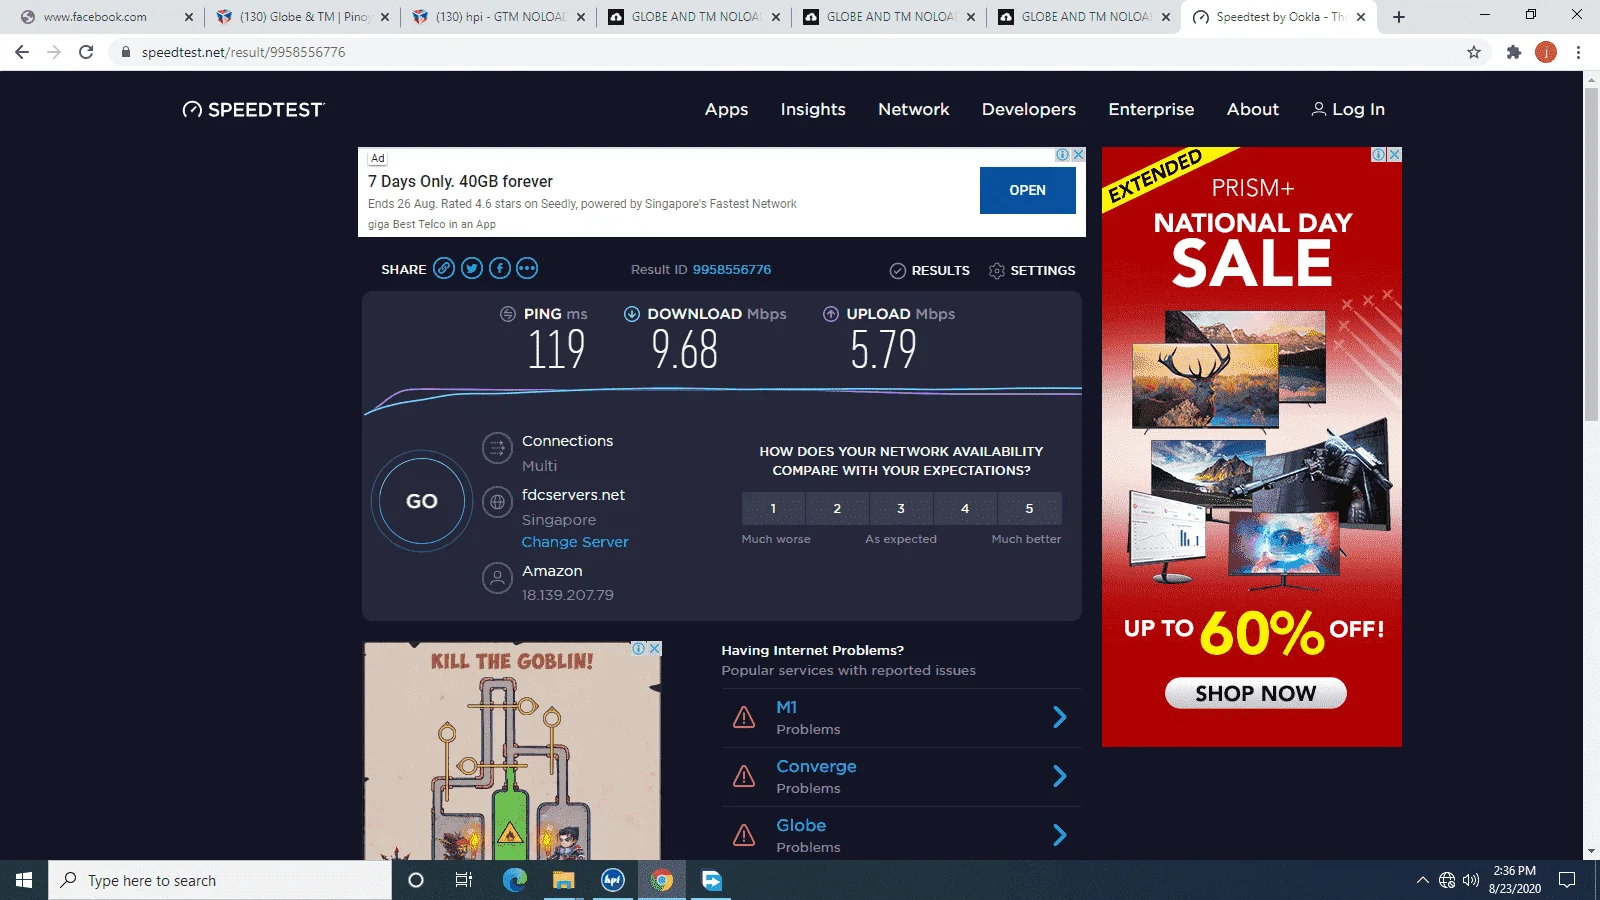Click the Speedtest logo
Image resolution: width=1600 pixels, height=900 pixels.
[x=254, y=109]
